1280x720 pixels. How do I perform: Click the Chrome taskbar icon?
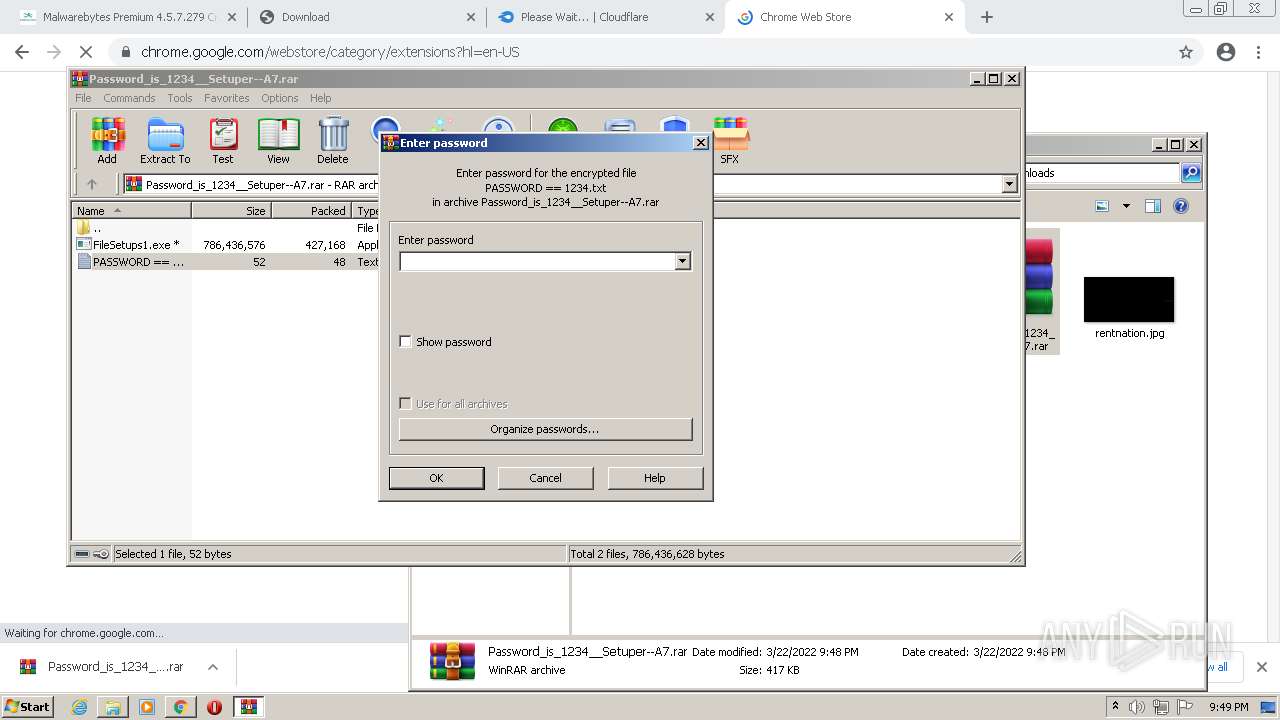tap(180, 707)
